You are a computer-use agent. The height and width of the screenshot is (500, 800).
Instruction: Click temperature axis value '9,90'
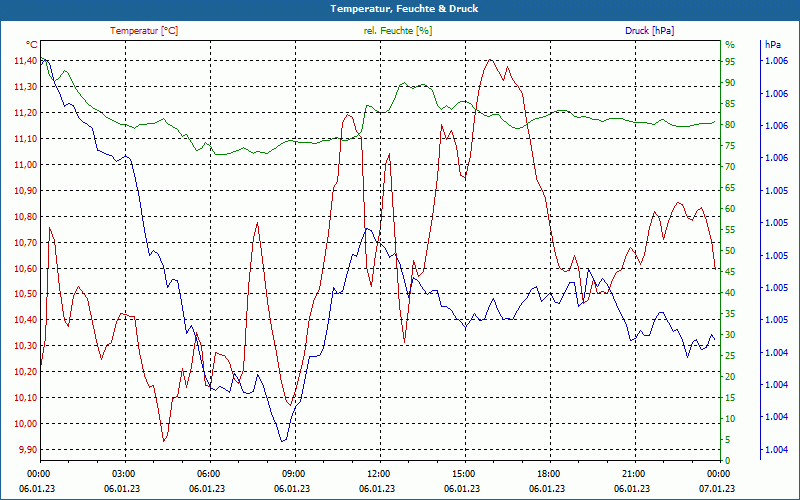(27, 449)
